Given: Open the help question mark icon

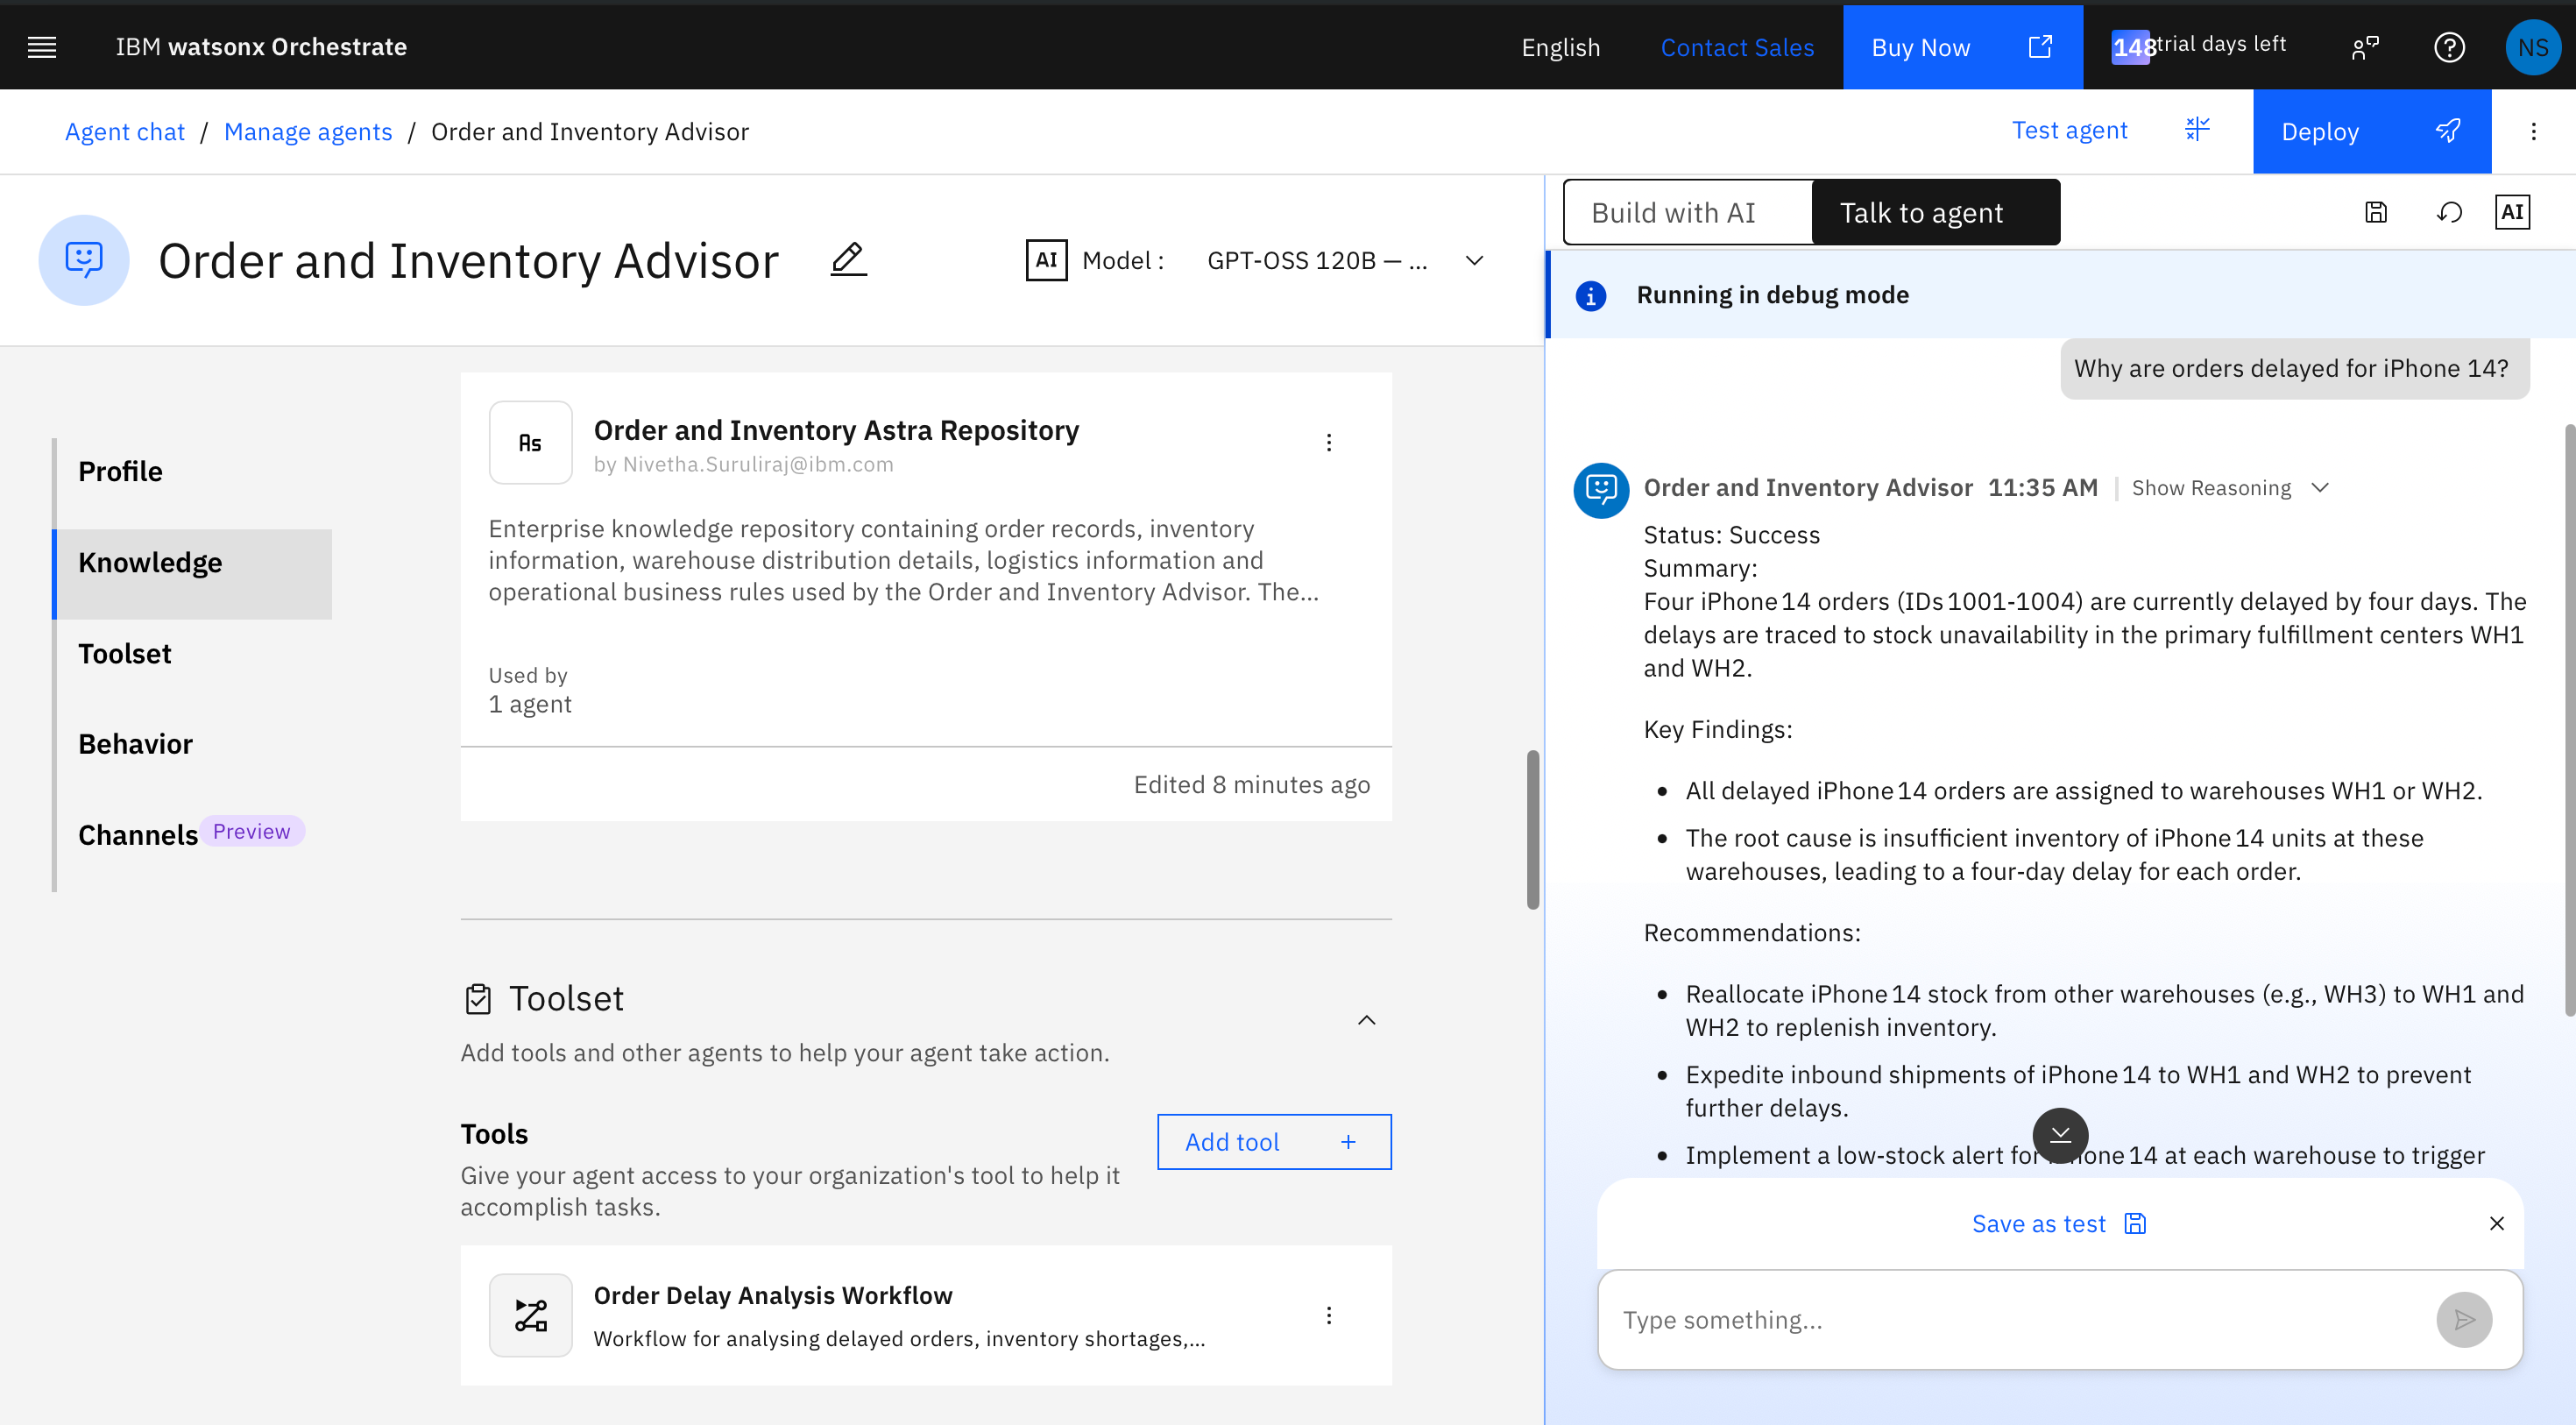Looking at the screenshot, I should pos(2449,47).
